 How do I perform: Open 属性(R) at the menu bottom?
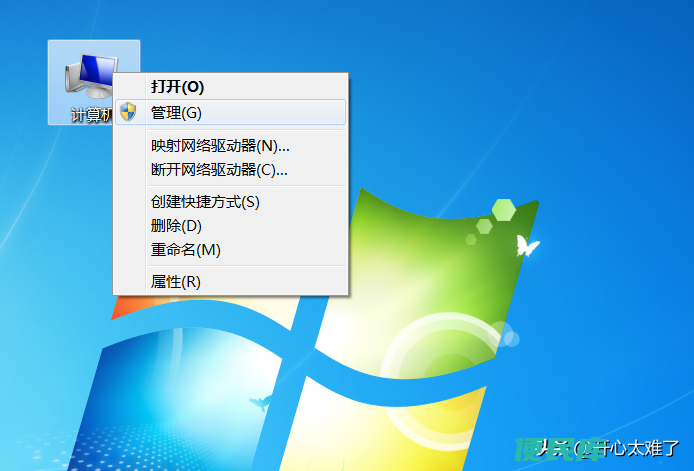pyautogui.click(x=230, y=282)
